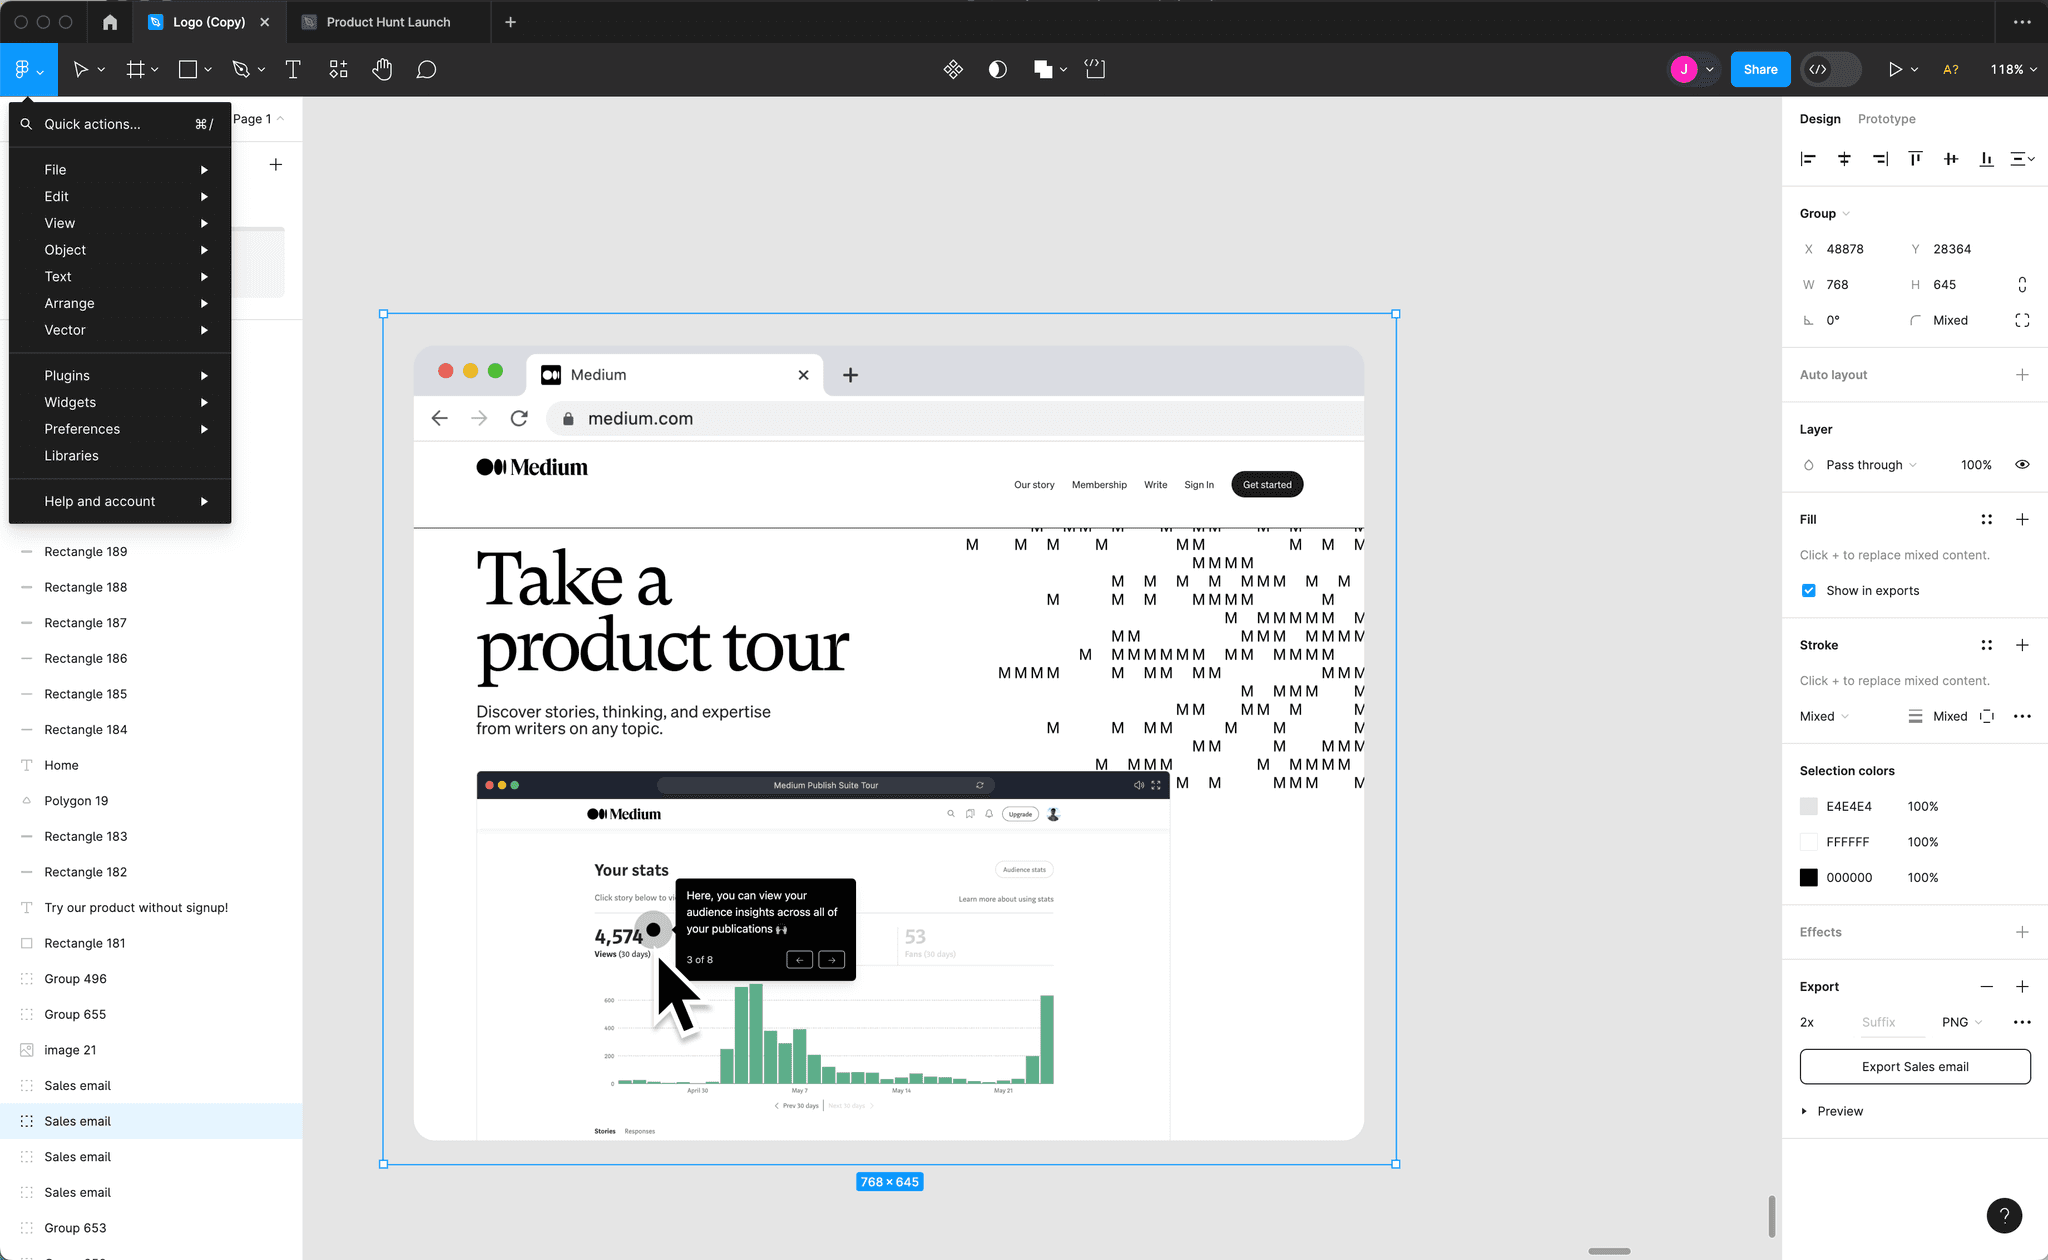Select the Hand tool
2048x1260 pixels.
(382, 69)
